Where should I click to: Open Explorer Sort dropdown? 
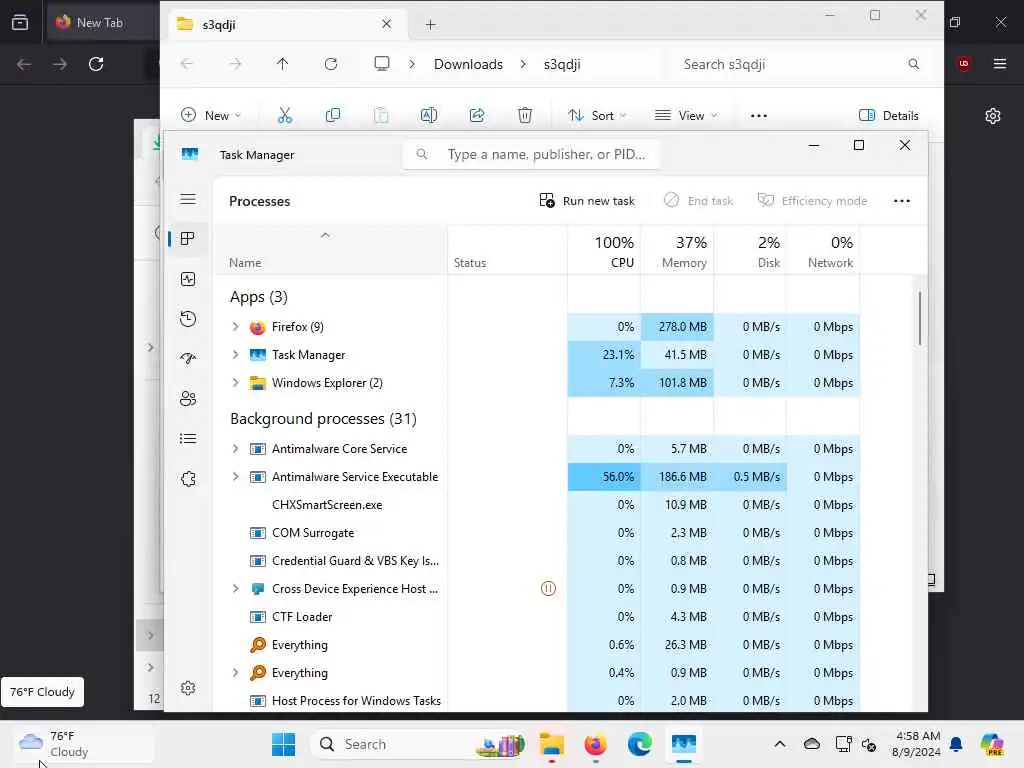point(597,116)
